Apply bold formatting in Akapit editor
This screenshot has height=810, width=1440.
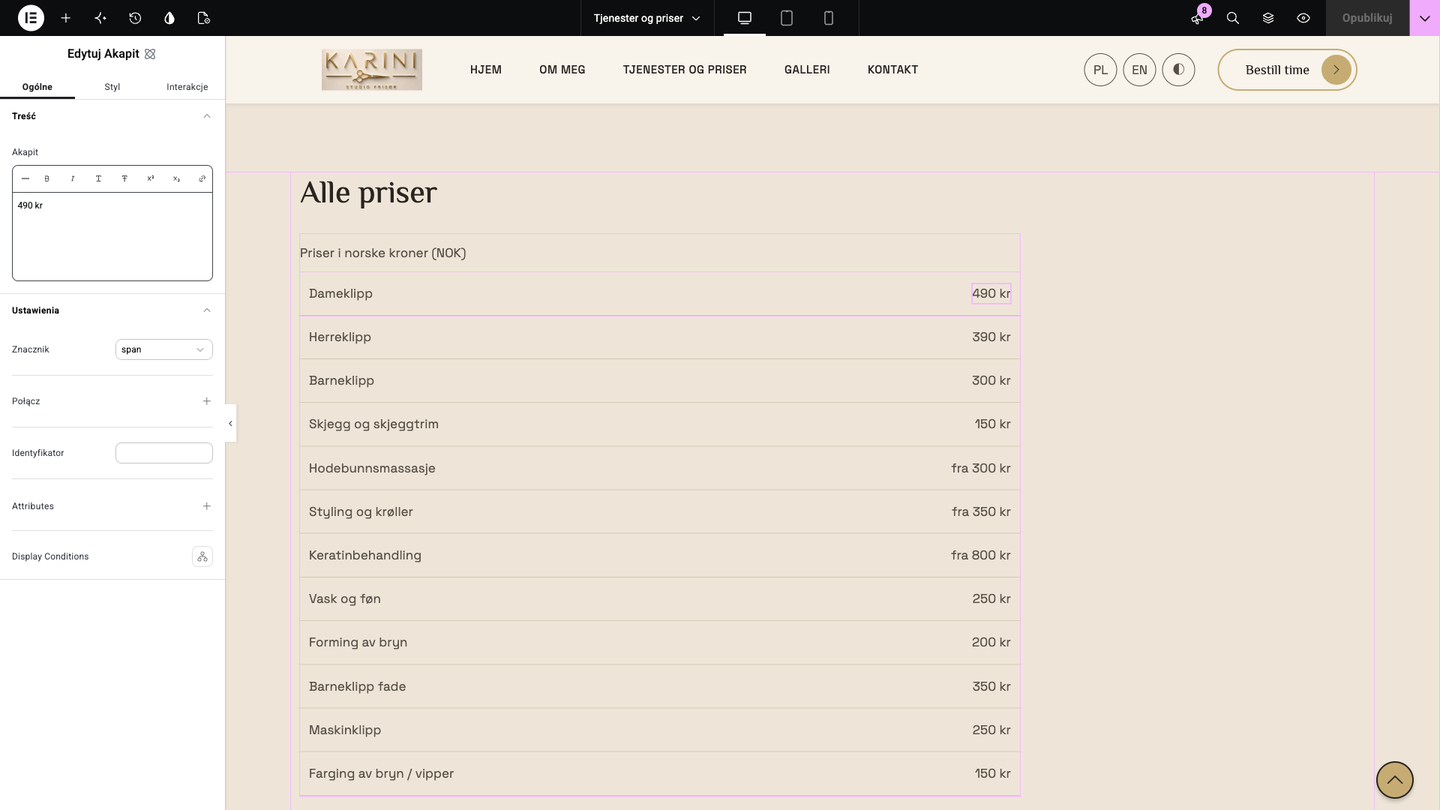[x=47, y=179]
